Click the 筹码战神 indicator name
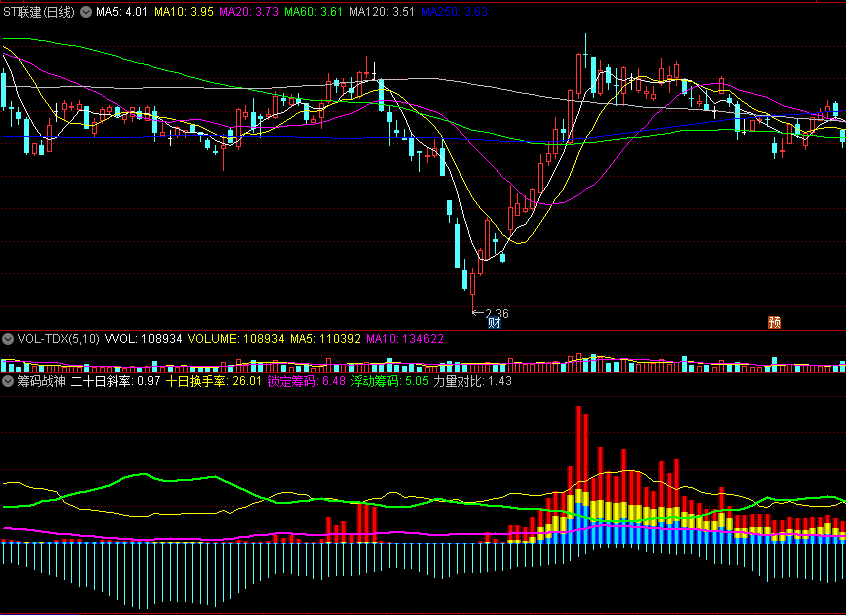The width and height of the screenshot is (846, 615). [41, 381]
